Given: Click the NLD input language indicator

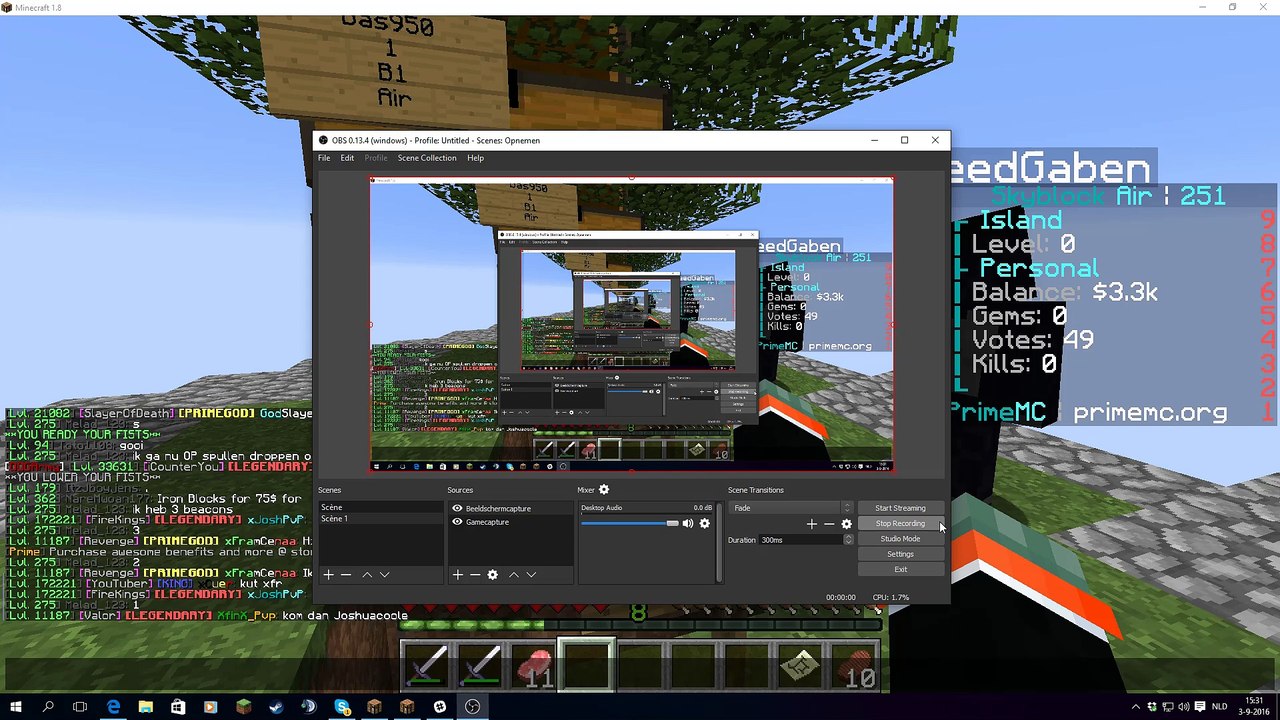Looking at the screenshot, I should 1219,707.
